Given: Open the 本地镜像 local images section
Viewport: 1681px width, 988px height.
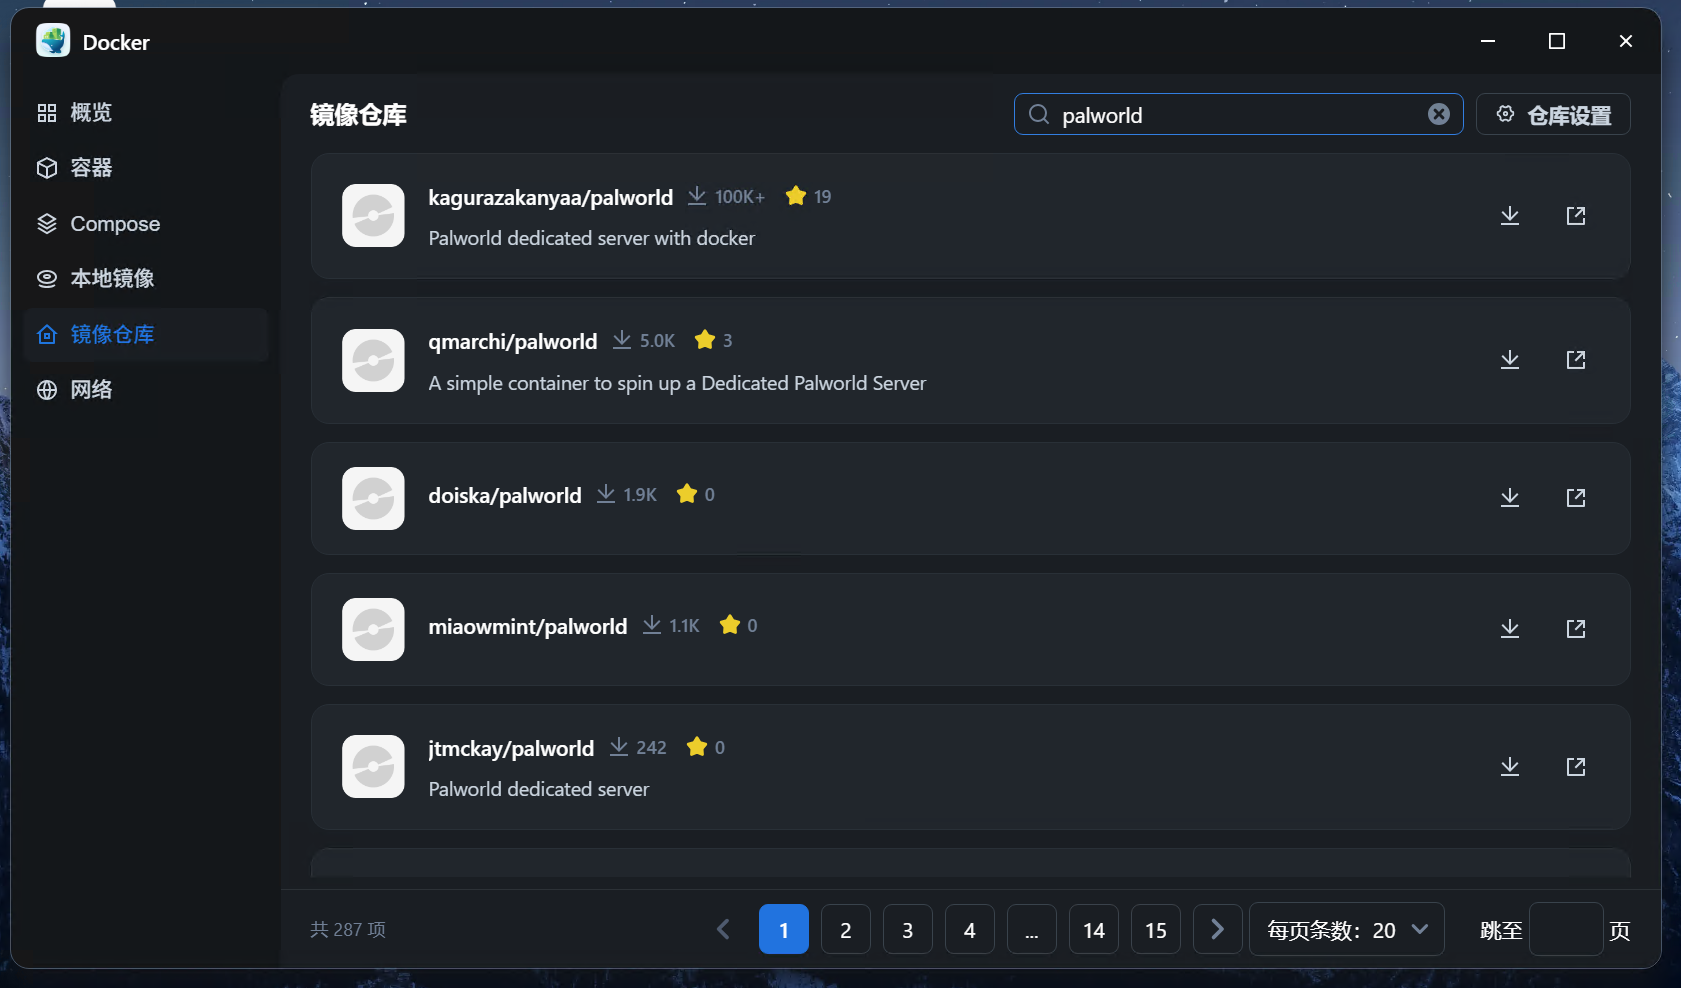Looking at the screenshot, I should 146,279.
